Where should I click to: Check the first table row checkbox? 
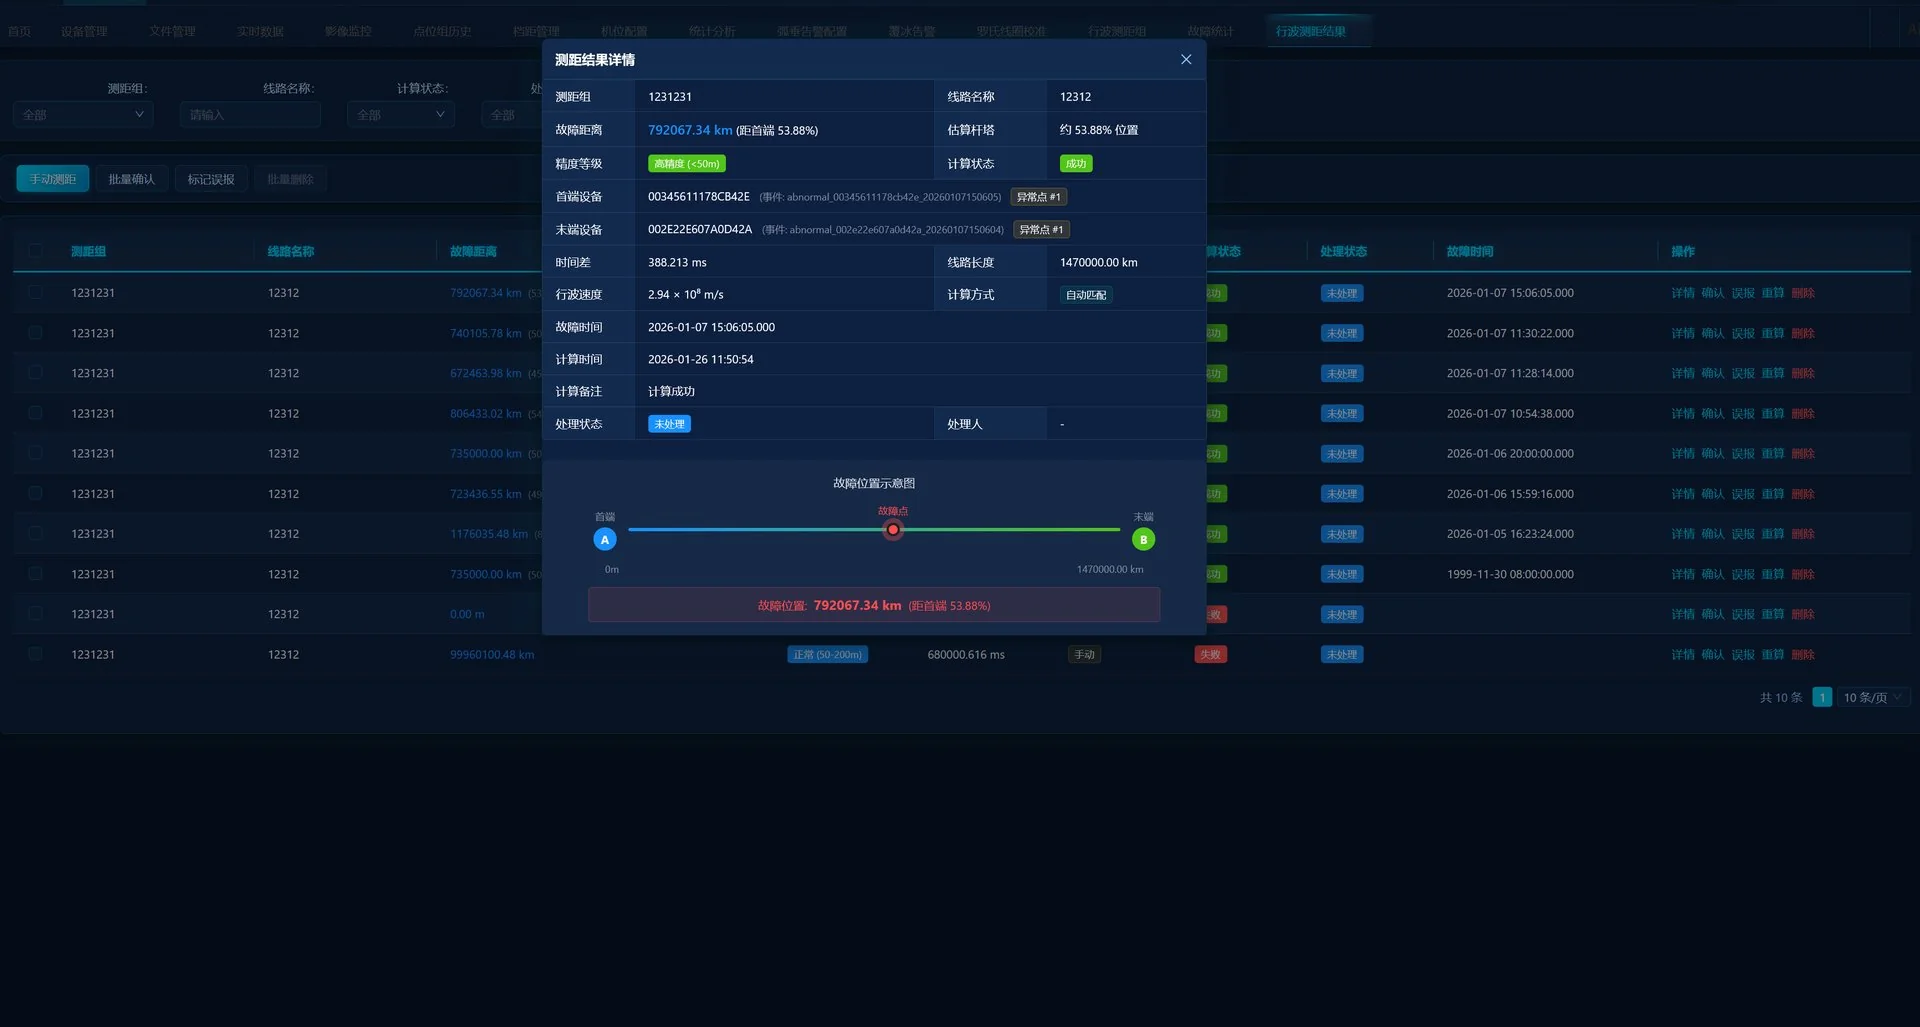(x=36, y=293)
